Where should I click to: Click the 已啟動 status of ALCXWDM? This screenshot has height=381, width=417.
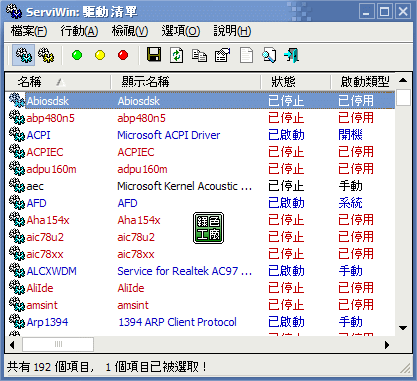tap(286, 271)
